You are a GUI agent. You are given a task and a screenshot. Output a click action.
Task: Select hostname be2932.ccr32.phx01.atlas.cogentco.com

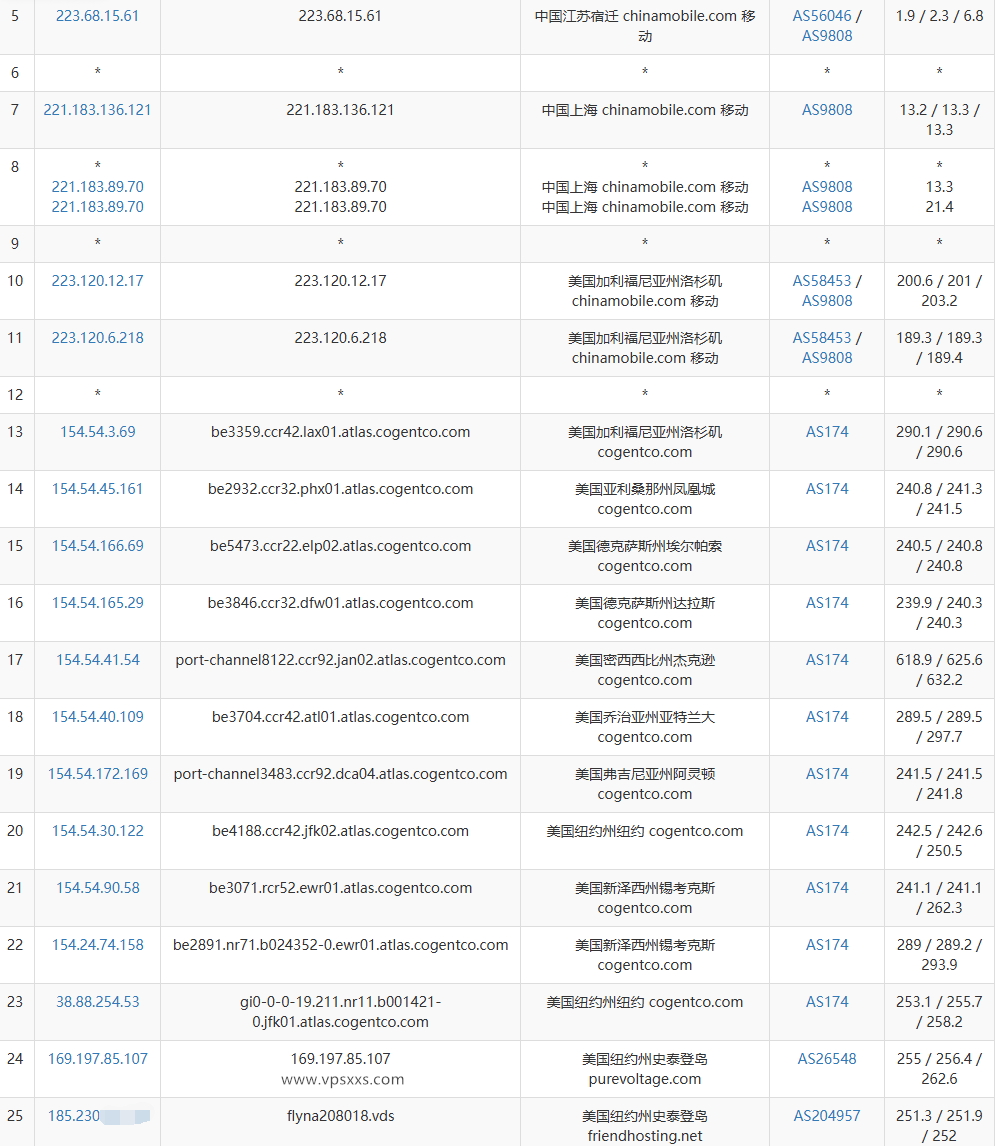[x=340, y=489]
